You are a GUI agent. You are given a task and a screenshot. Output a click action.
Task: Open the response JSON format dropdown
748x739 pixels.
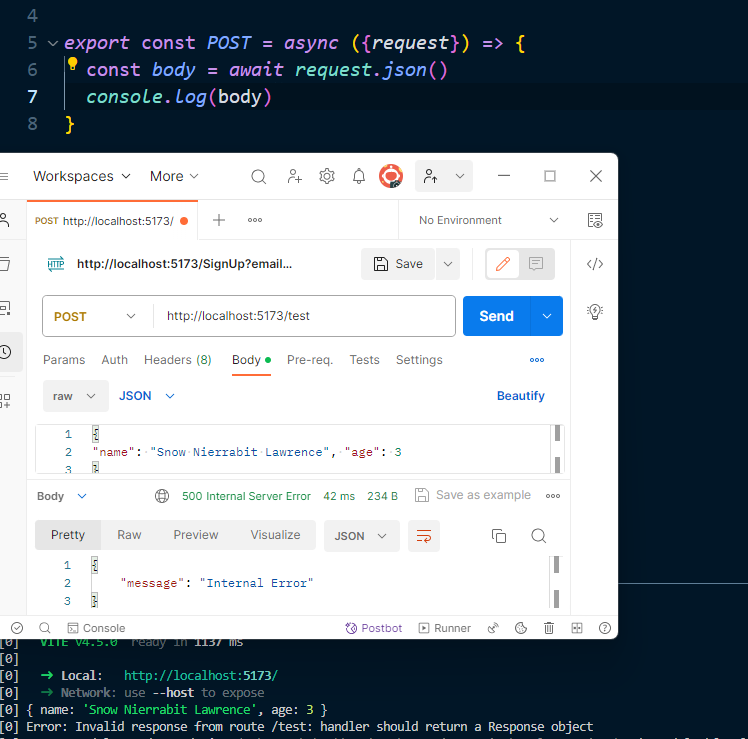[x=361, y=536]
